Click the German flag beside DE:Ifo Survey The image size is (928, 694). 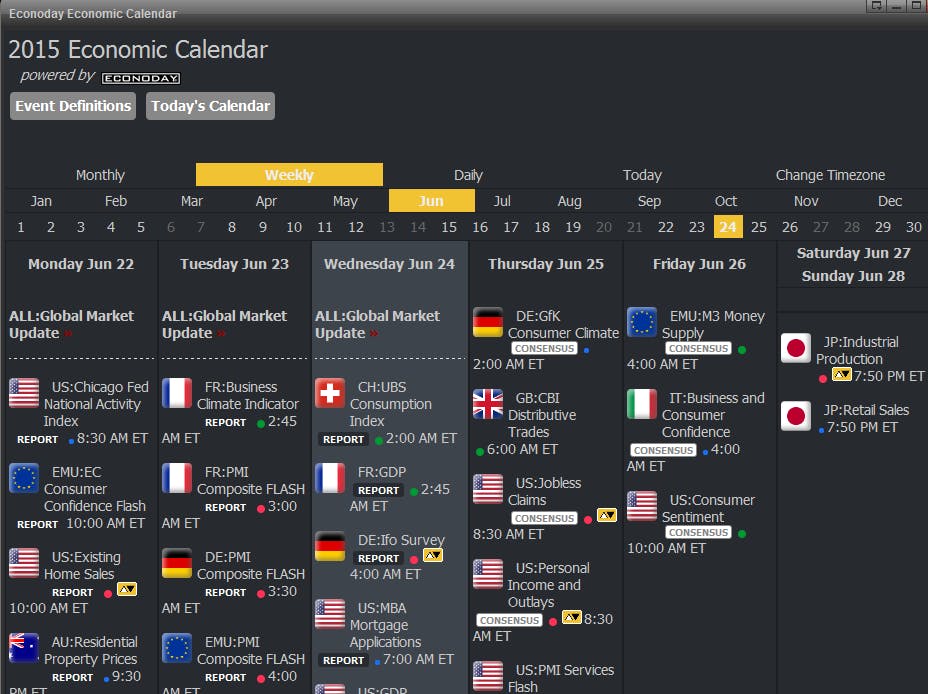(x=330, y=546)
